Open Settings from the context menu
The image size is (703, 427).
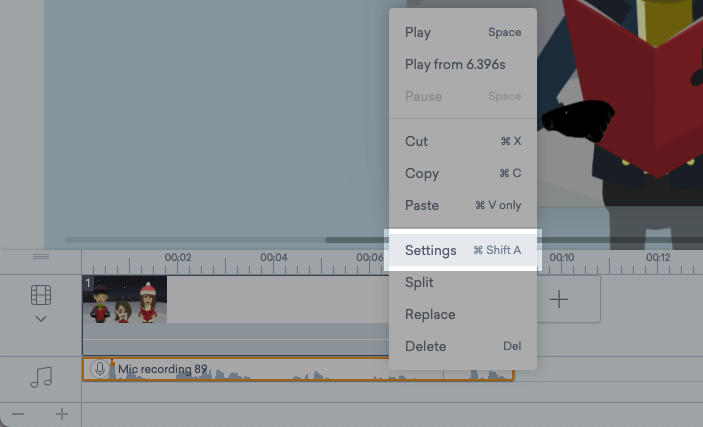click(430, 250)
